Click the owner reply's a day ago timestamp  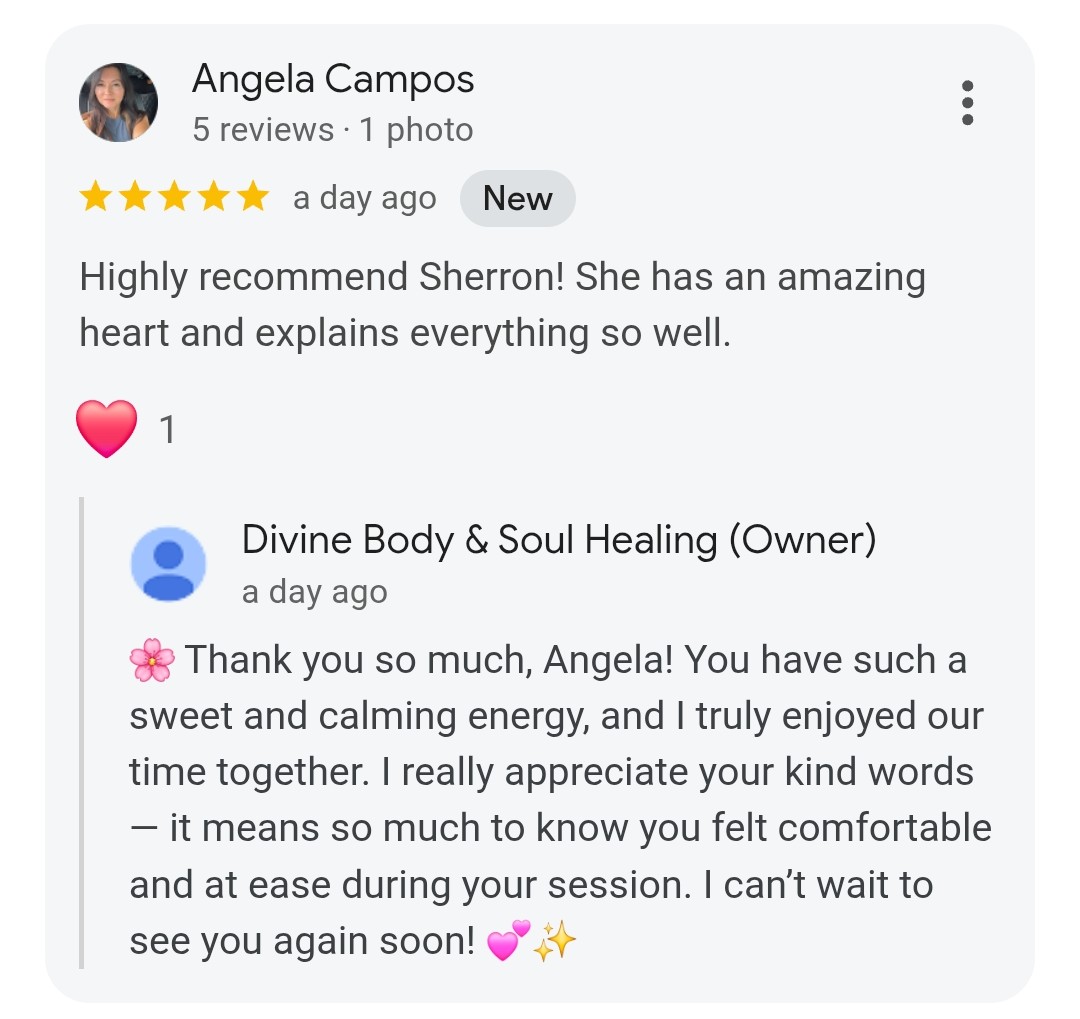click(x=314, y=592)
